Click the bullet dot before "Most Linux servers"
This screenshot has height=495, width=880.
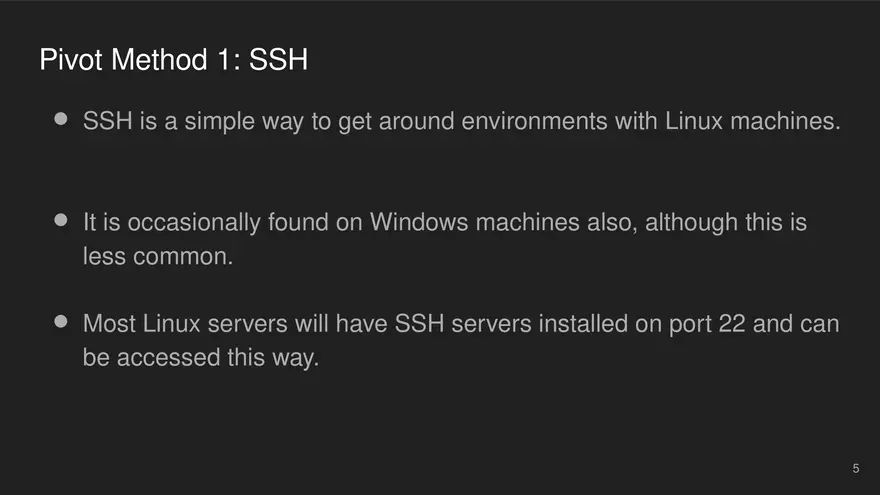(61, 322)
